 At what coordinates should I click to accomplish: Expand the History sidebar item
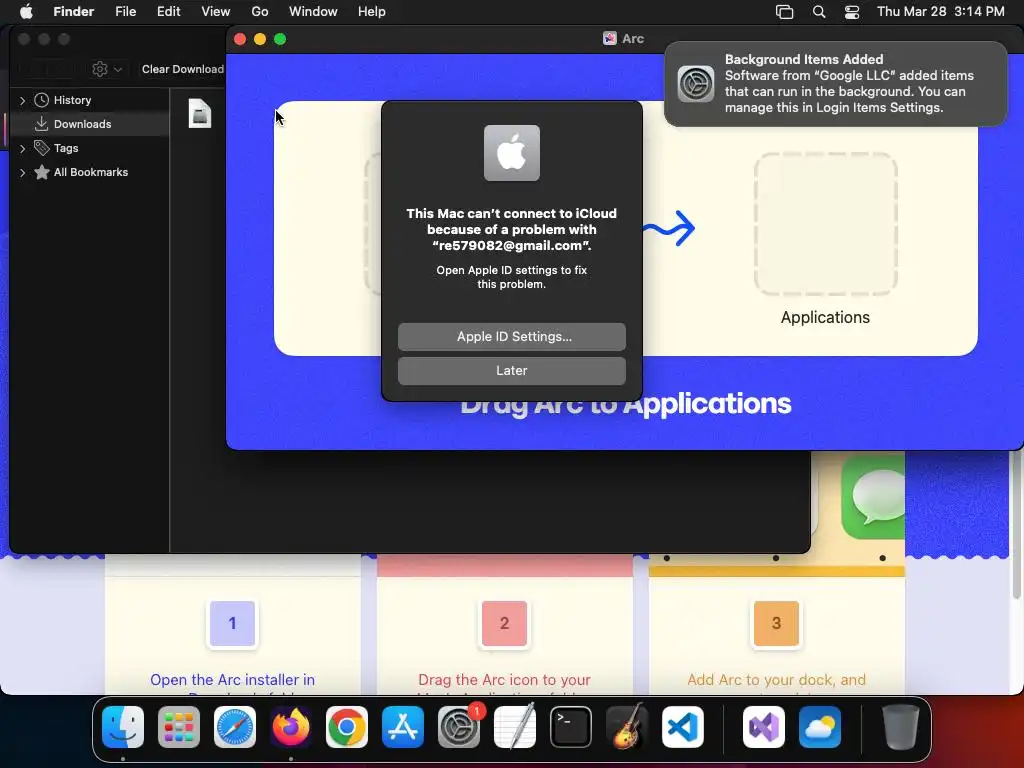click(22, 100)
